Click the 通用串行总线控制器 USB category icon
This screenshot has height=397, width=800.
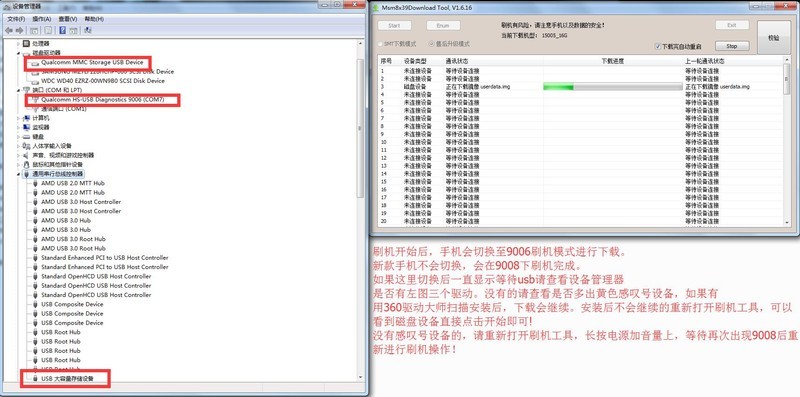[27, 174]
